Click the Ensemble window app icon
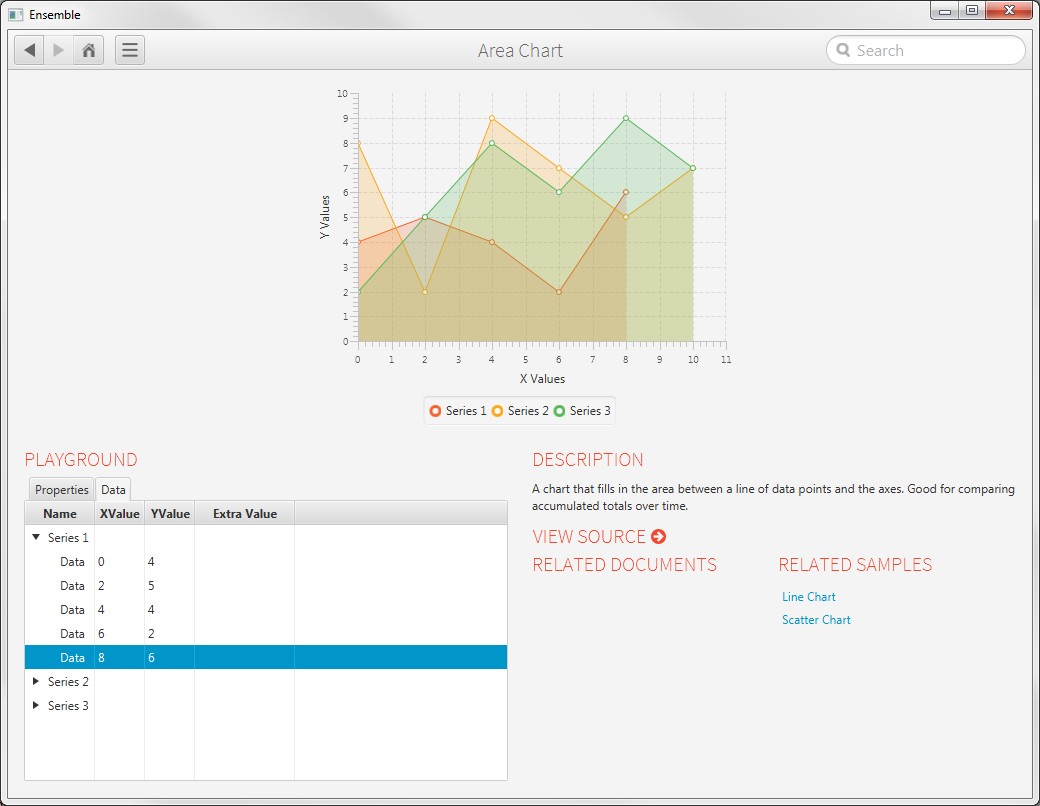Image resolution: width=1040 pixels, height=806 pixels. click(x=16, y=15)
